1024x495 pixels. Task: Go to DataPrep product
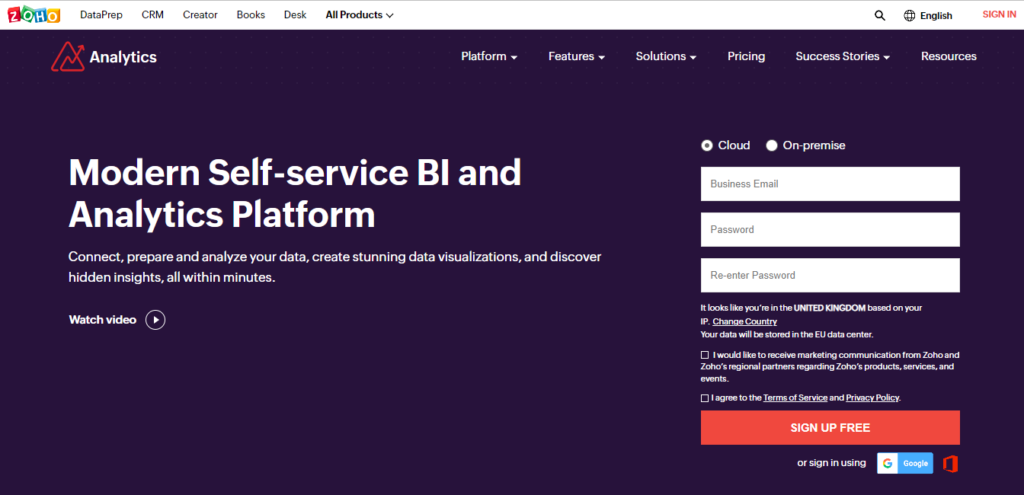(101, 15)
